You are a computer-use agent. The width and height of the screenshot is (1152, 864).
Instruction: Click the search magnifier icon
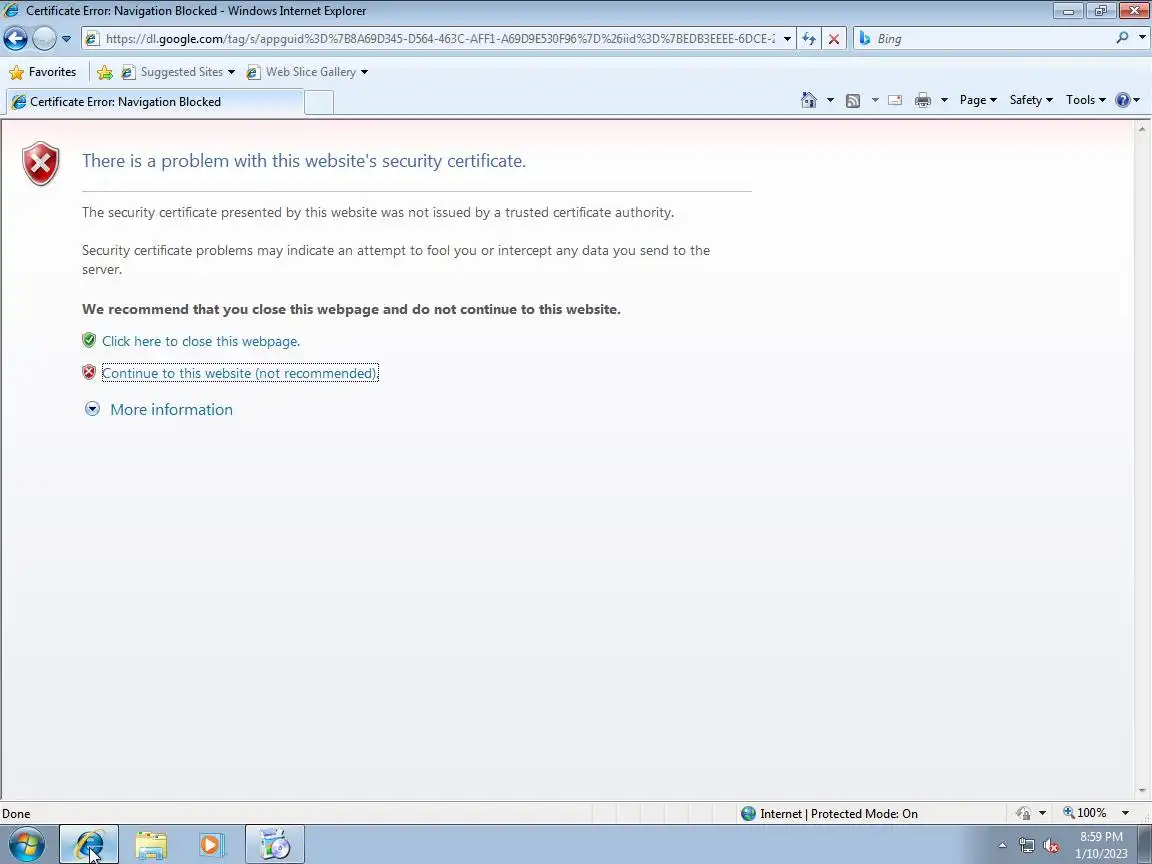(1122, 37)
